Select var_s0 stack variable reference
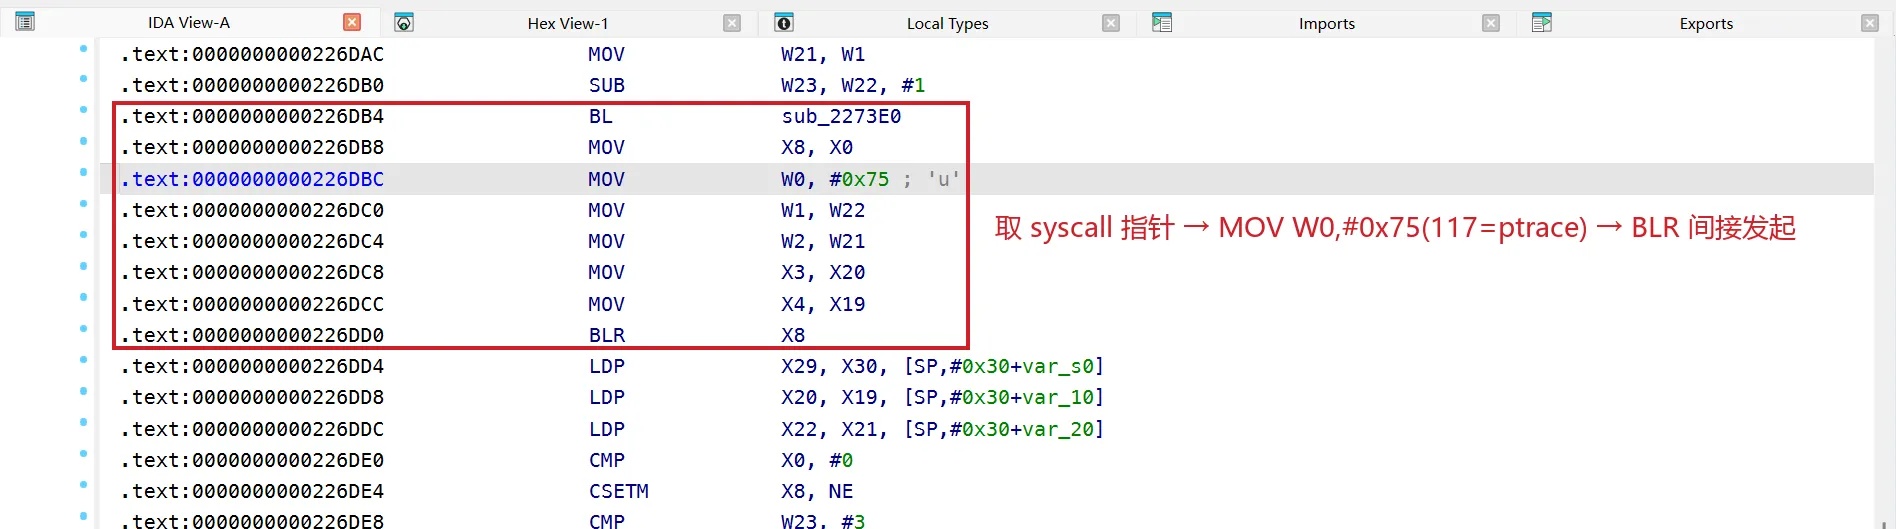 tap(1059, 366)
